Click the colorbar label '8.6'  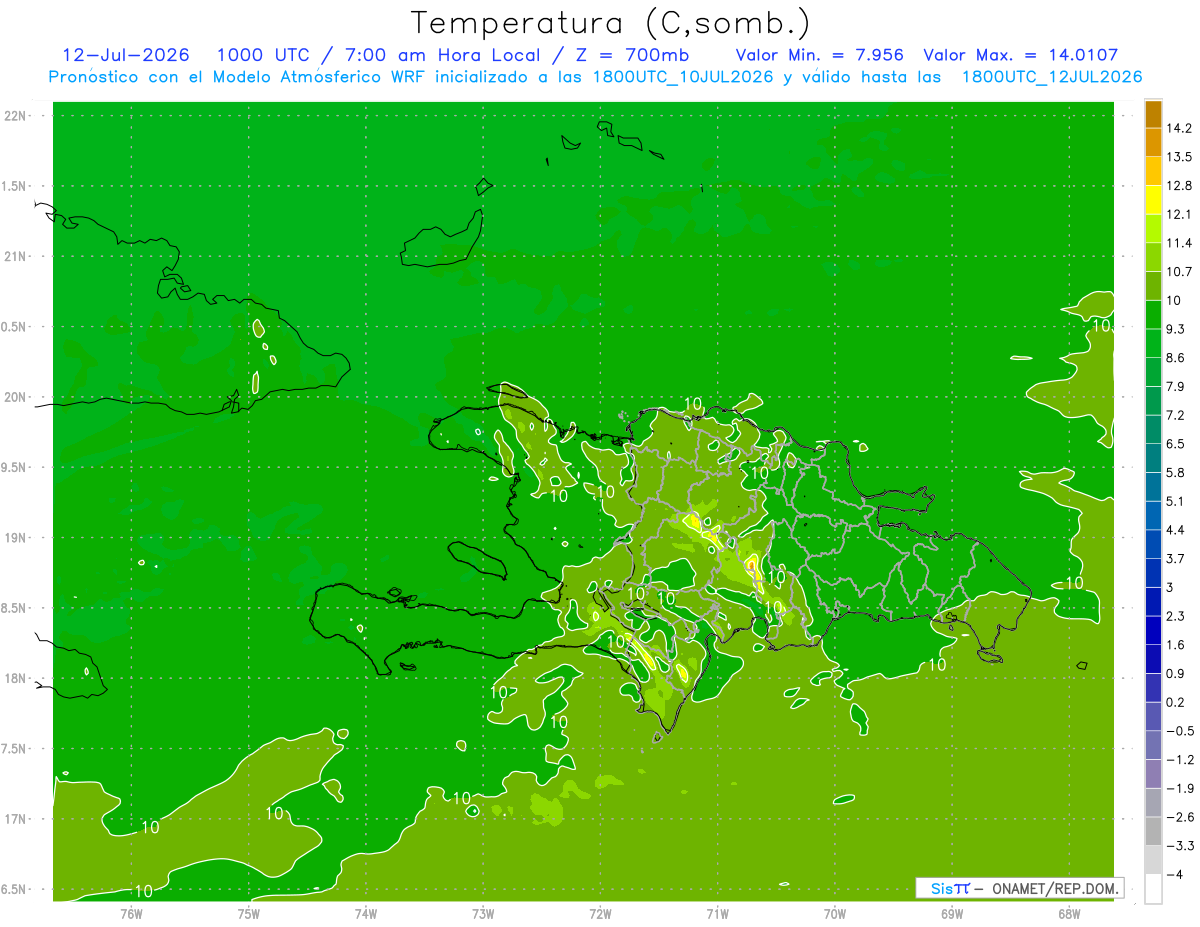click(x=1176, y=358)
